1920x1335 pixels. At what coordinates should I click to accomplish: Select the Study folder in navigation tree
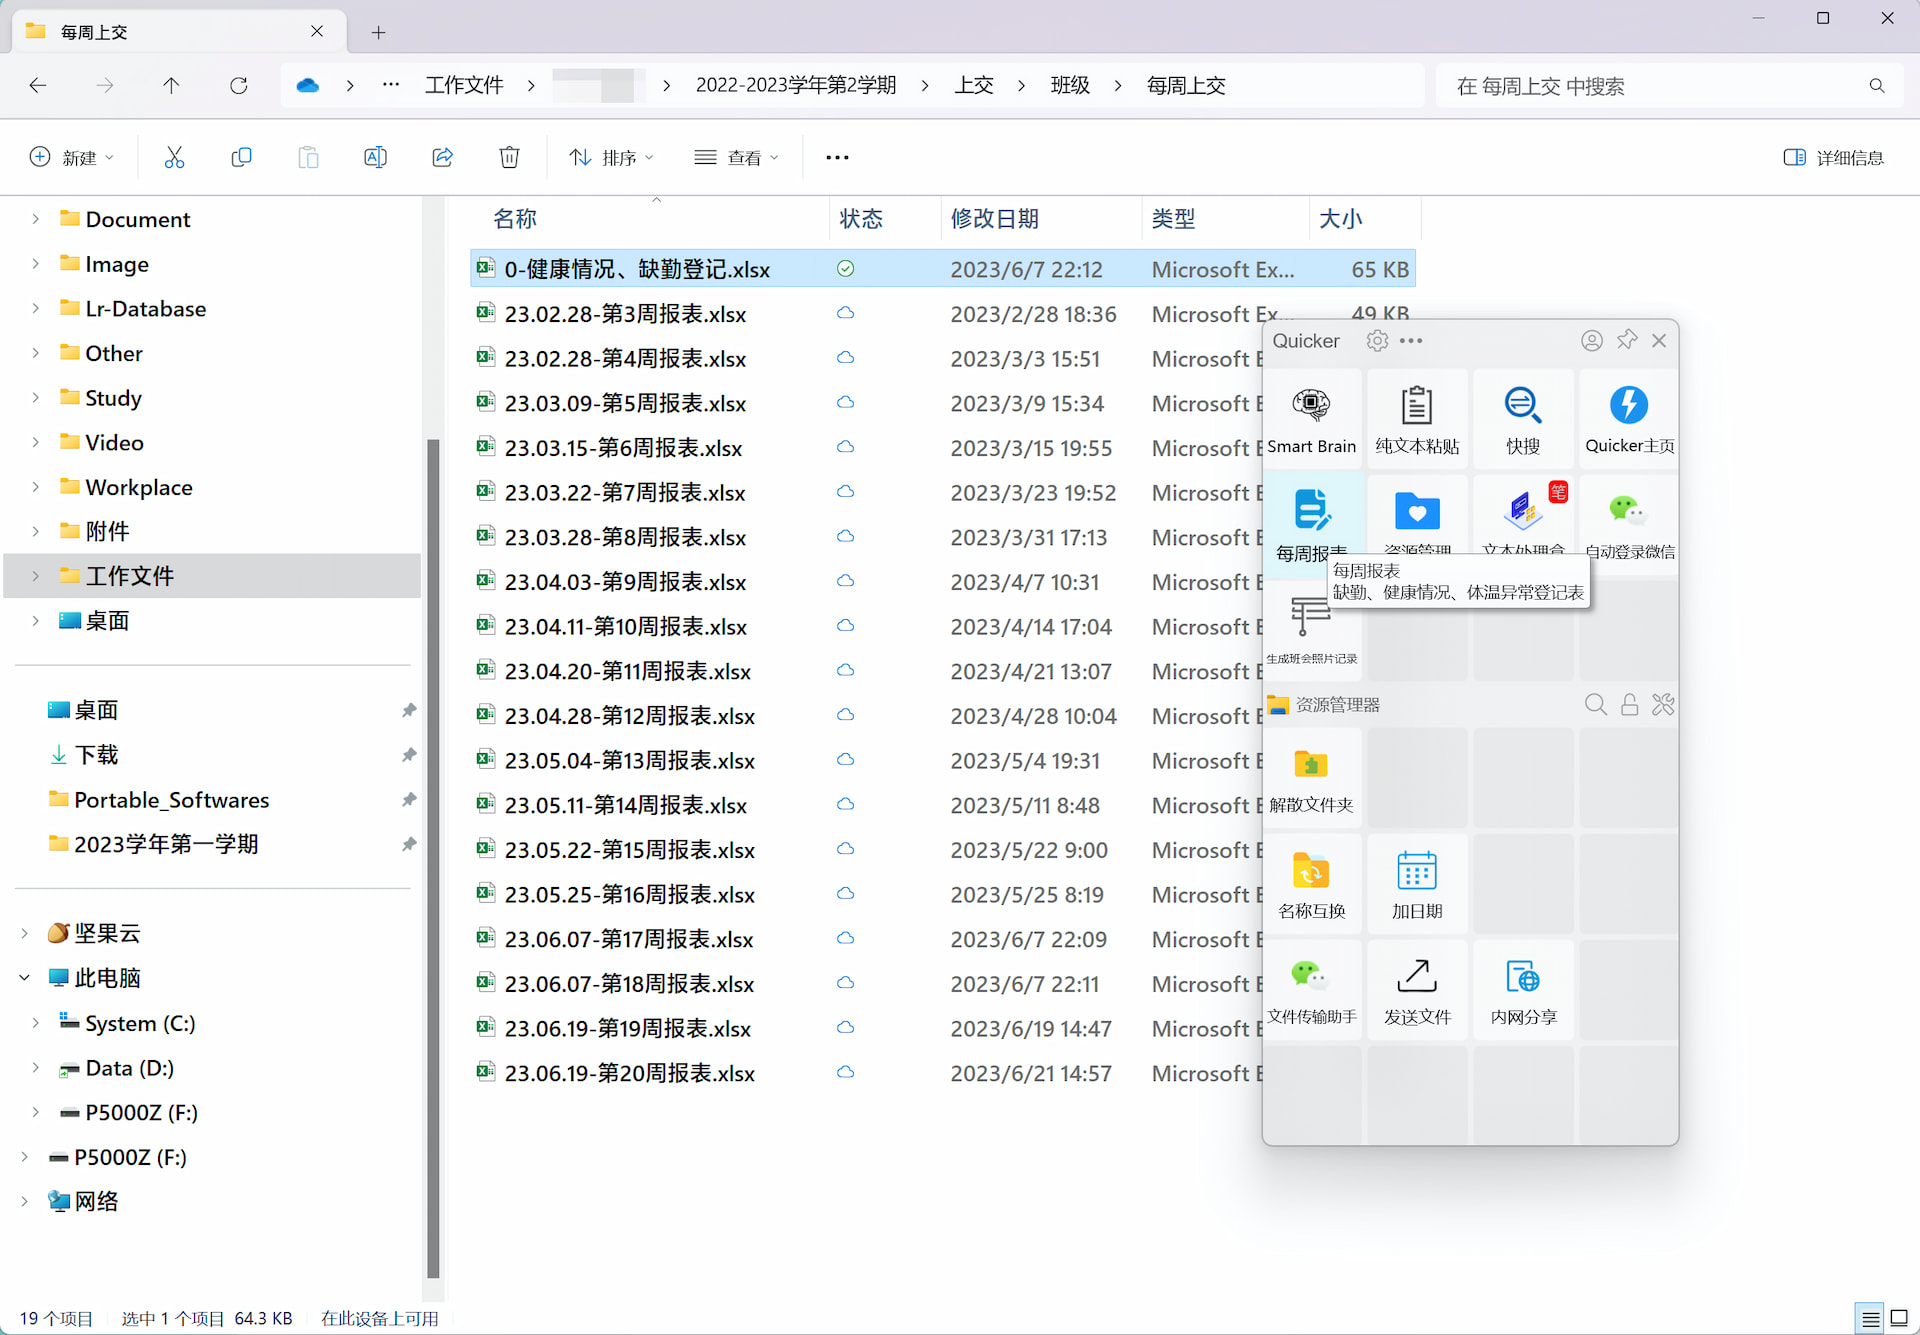coord(113,398)
